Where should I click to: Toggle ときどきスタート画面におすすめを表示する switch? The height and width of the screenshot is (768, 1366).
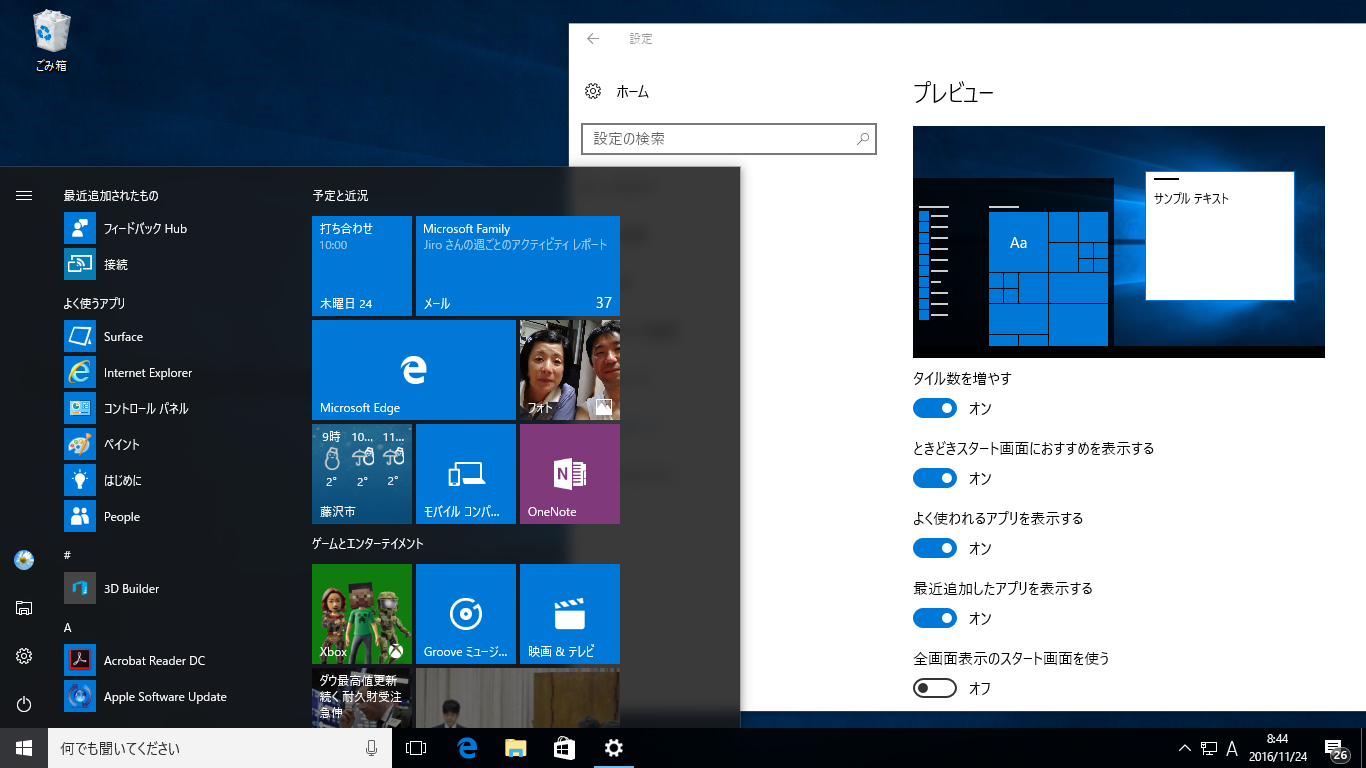[935, 478]
